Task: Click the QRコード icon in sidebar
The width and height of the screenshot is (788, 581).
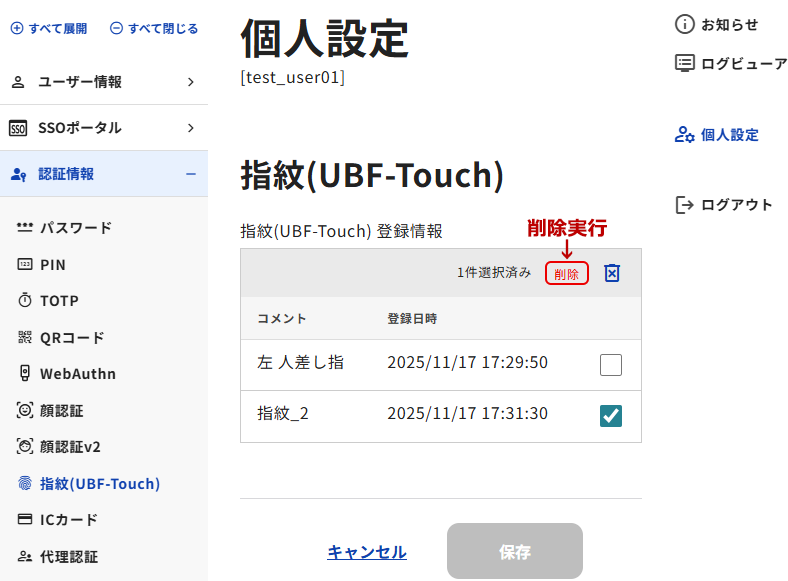Action: [x=25, y=338]
